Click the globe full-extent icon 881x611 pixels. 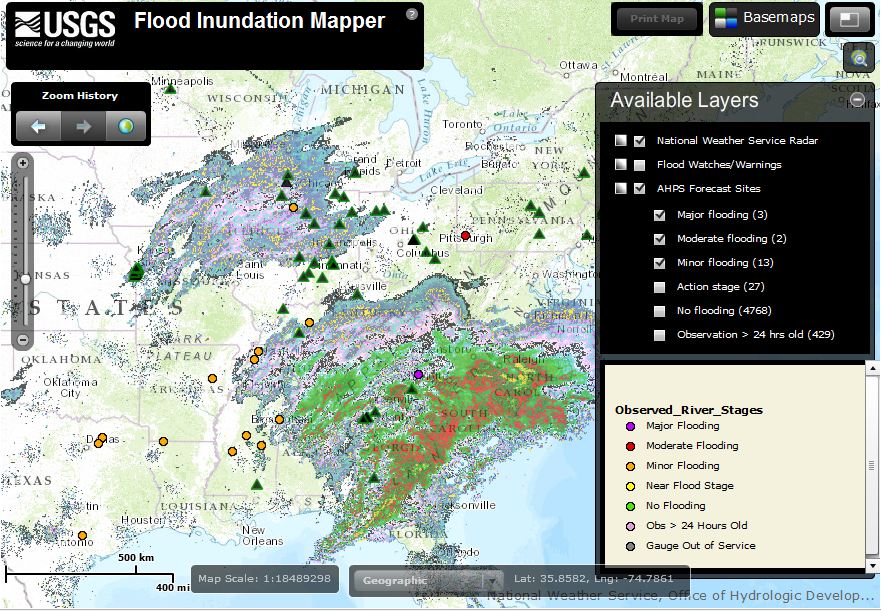(126, 126)
